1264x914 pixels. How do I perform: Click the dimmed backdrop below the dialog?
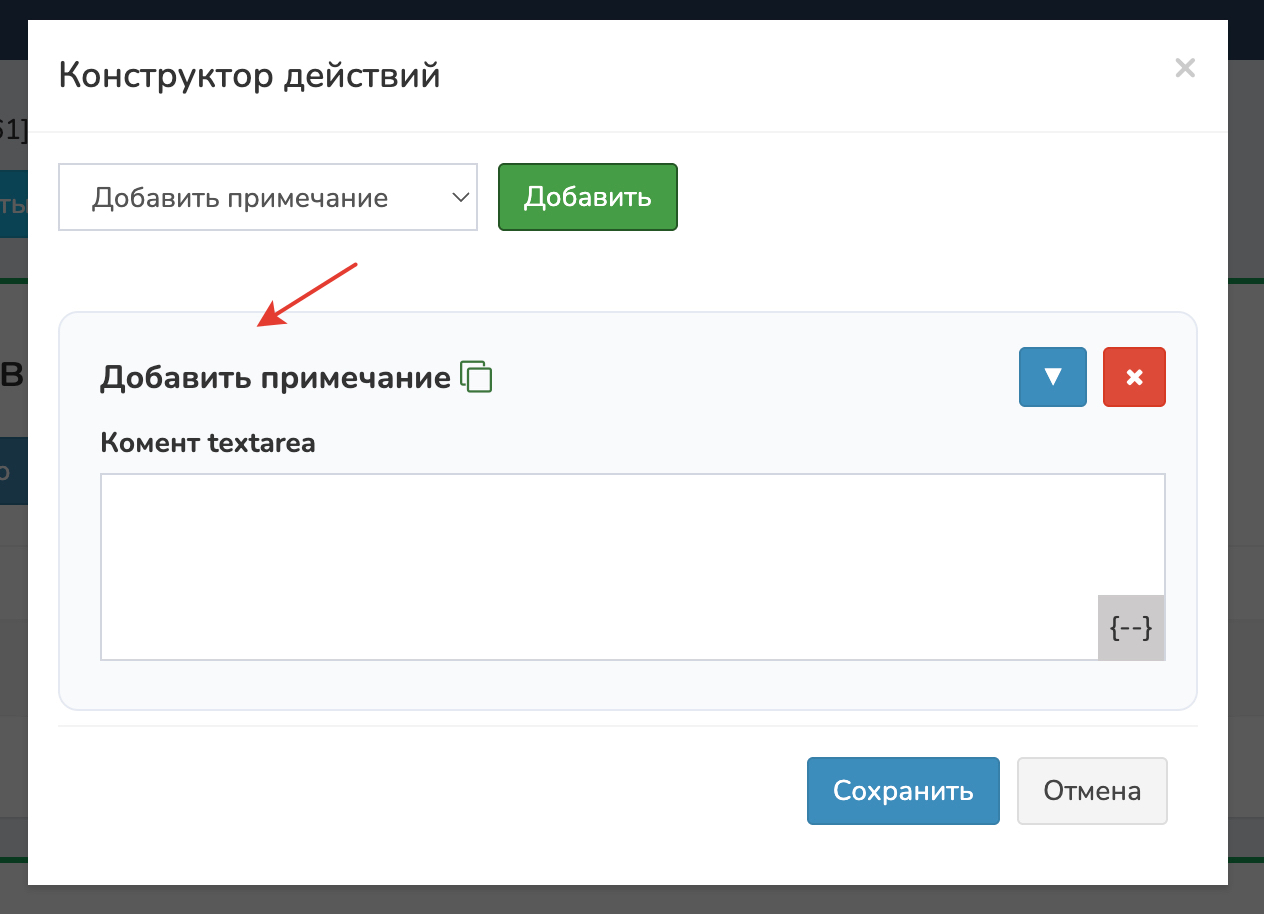point(632,899)
